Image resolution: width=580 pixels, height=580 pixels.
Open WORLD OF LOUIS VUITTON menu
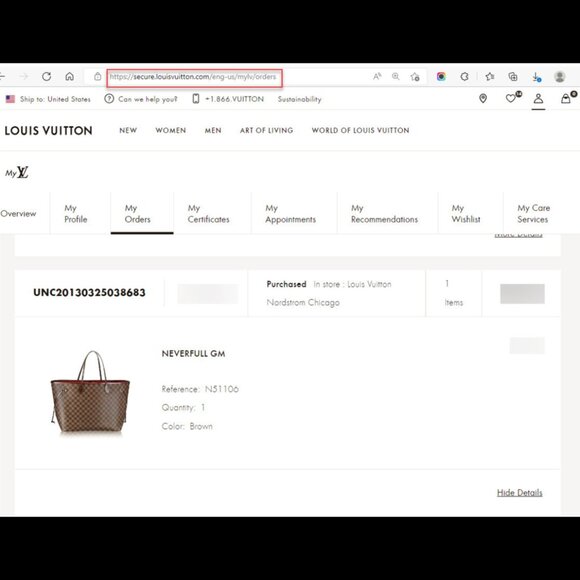(360, 130)
